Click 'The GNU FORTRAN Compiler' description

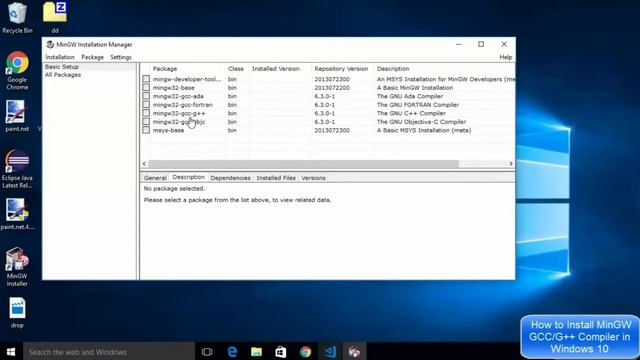pos(418,104)
